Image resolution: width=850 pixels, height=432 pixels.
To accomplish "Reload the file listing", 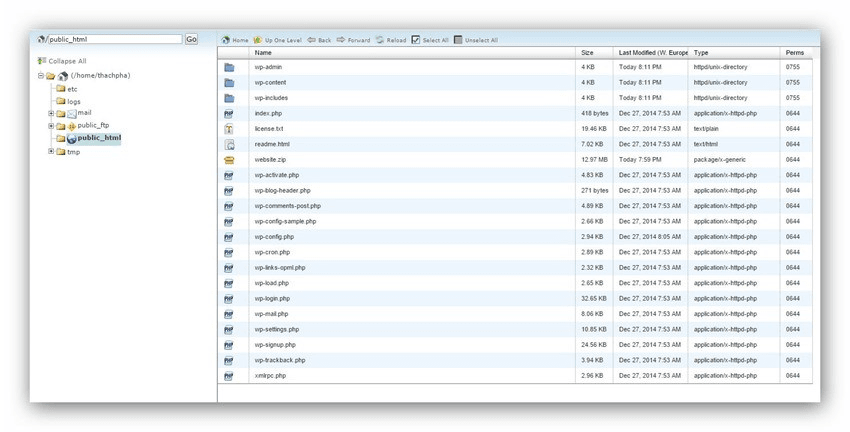I will coord(380,40).
